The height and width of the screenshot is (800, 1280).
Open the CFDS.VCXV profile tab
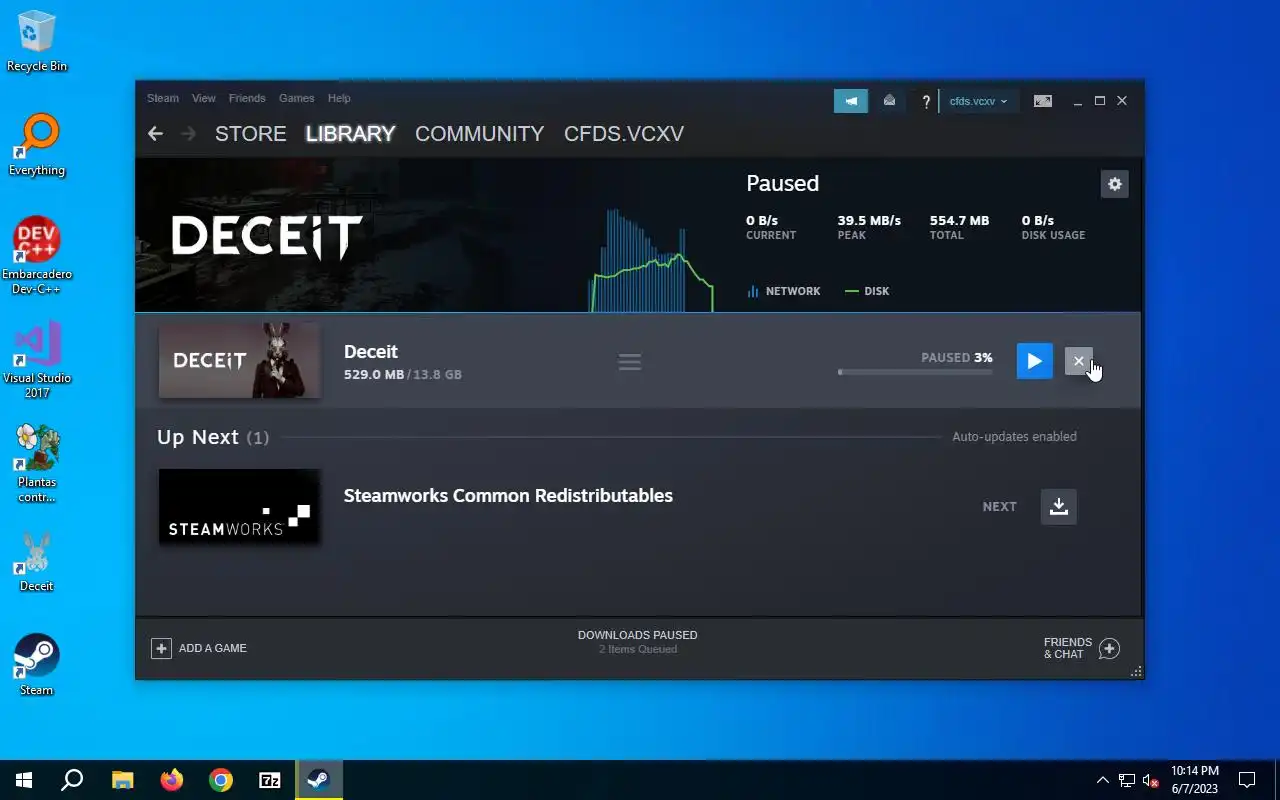[624, 134]
